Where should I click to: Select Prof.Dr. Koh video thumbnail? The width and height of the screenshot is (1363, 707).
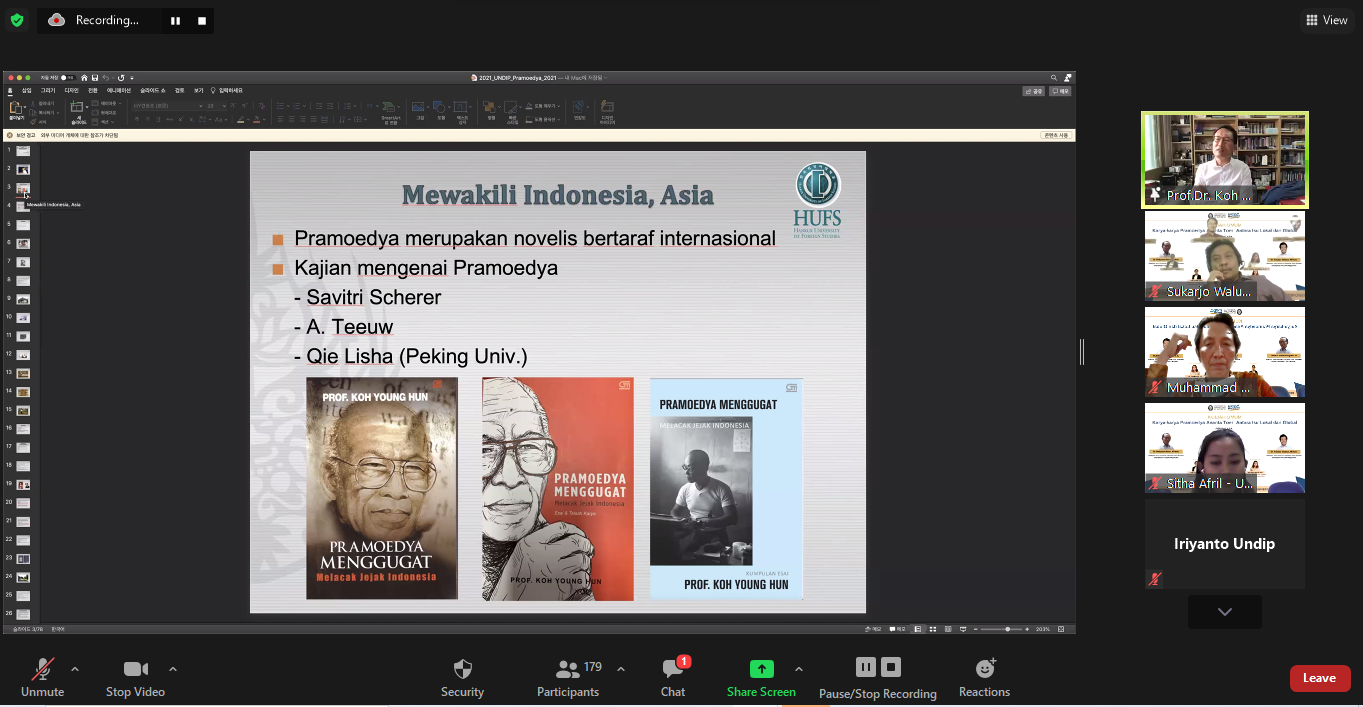pyautogui.click(x=1224, y=159)
